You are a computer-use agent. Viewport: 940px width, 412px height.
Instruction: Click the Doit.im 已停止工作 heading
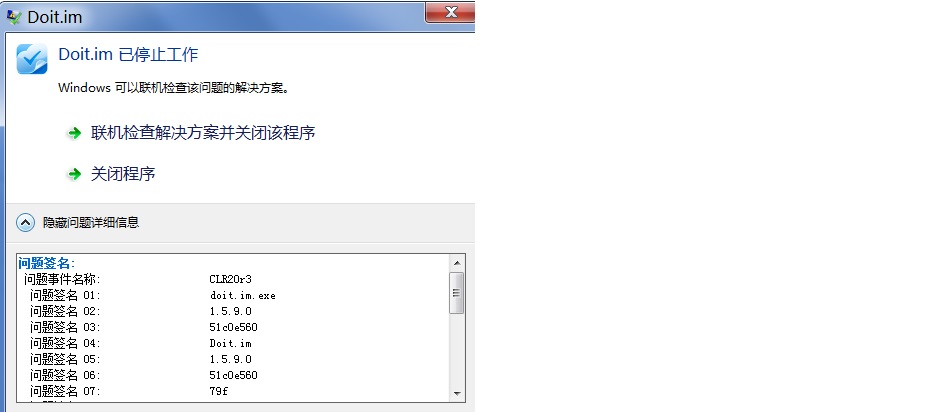[128, 55]
